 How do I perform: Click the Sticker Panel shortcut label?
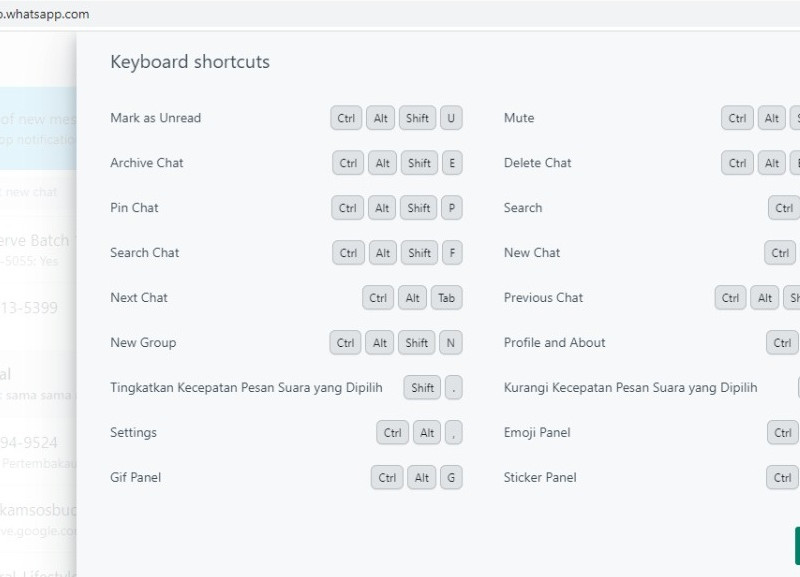[540, 478]
